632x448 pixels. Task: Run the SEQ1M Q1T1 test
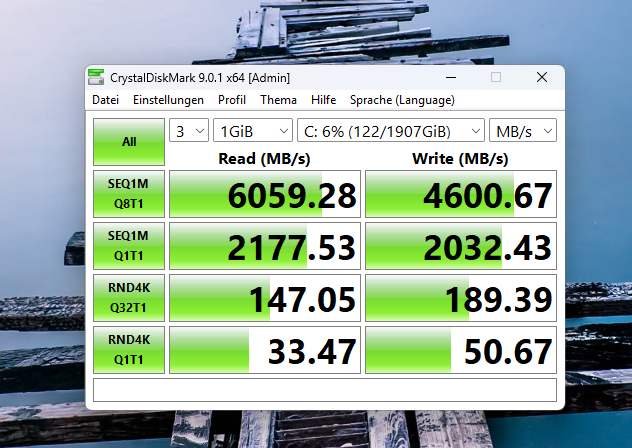coord(129,246)
